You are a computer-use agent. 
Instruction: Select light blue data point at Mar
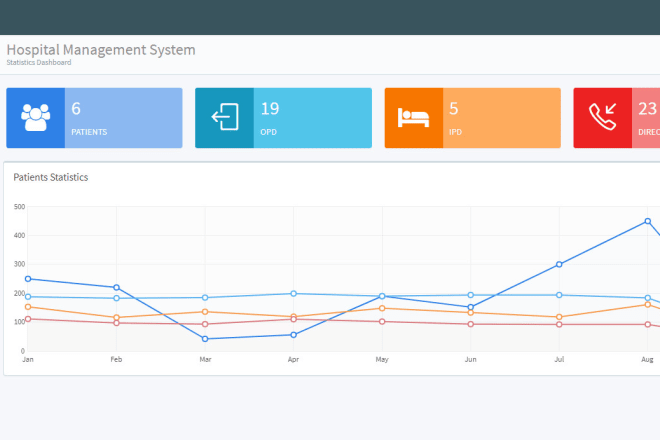click(205, 298)
